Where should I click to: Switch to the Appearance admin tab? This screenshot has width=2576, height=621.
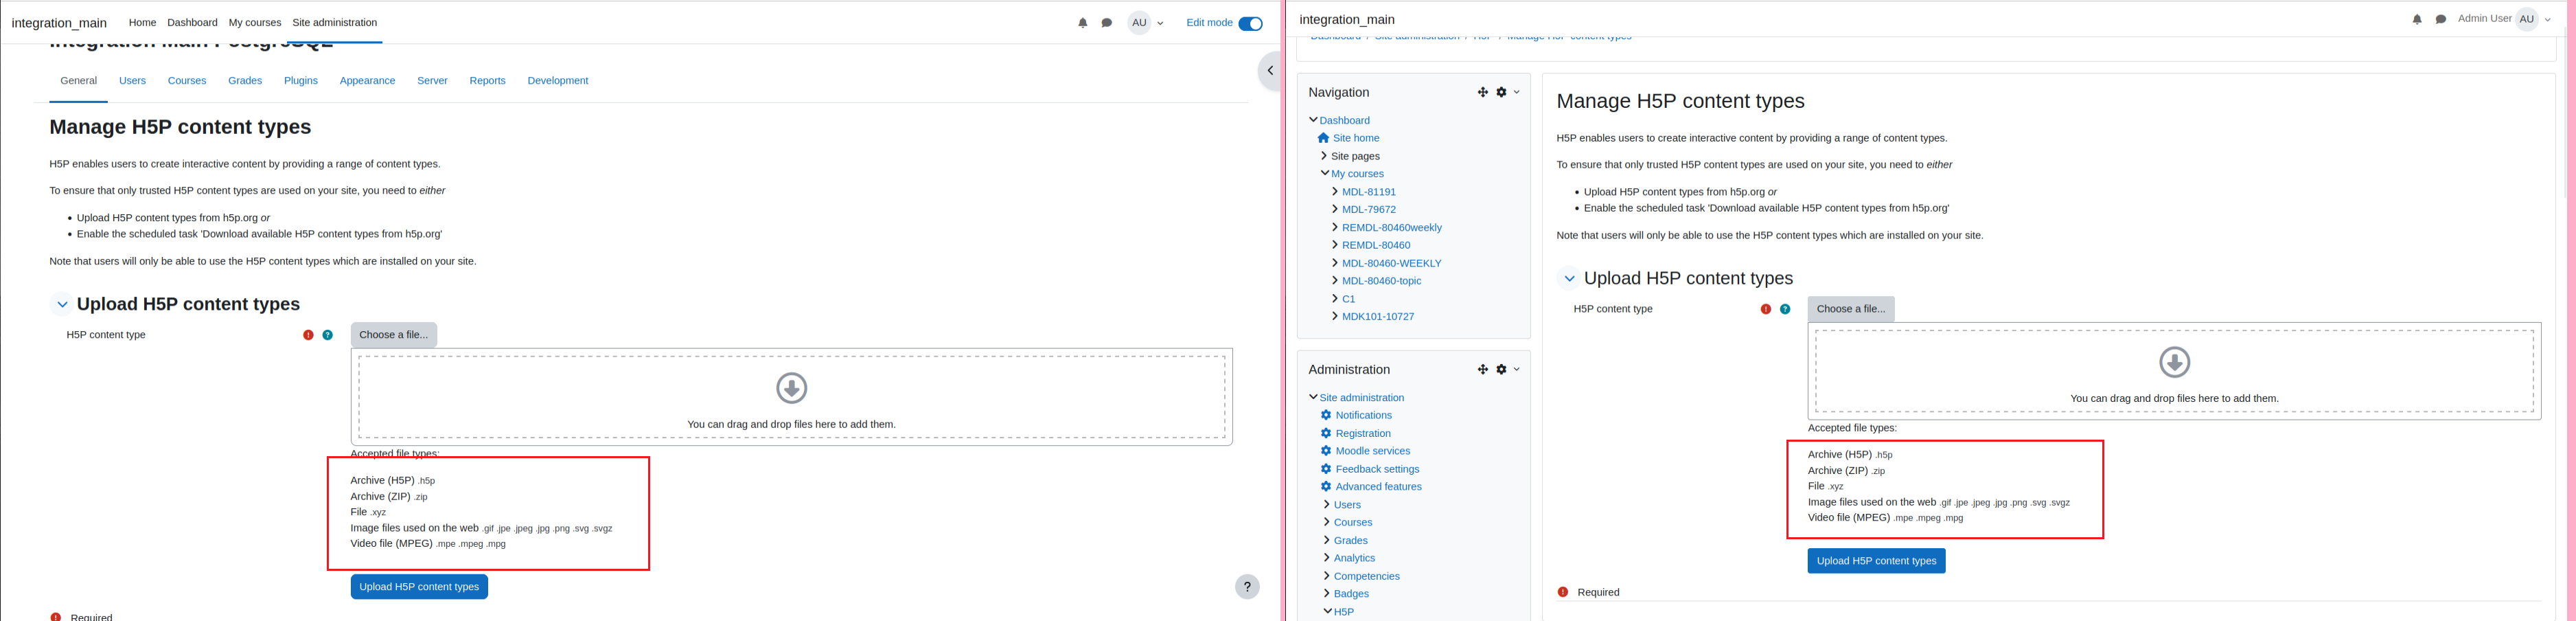[x=367, y=81]
